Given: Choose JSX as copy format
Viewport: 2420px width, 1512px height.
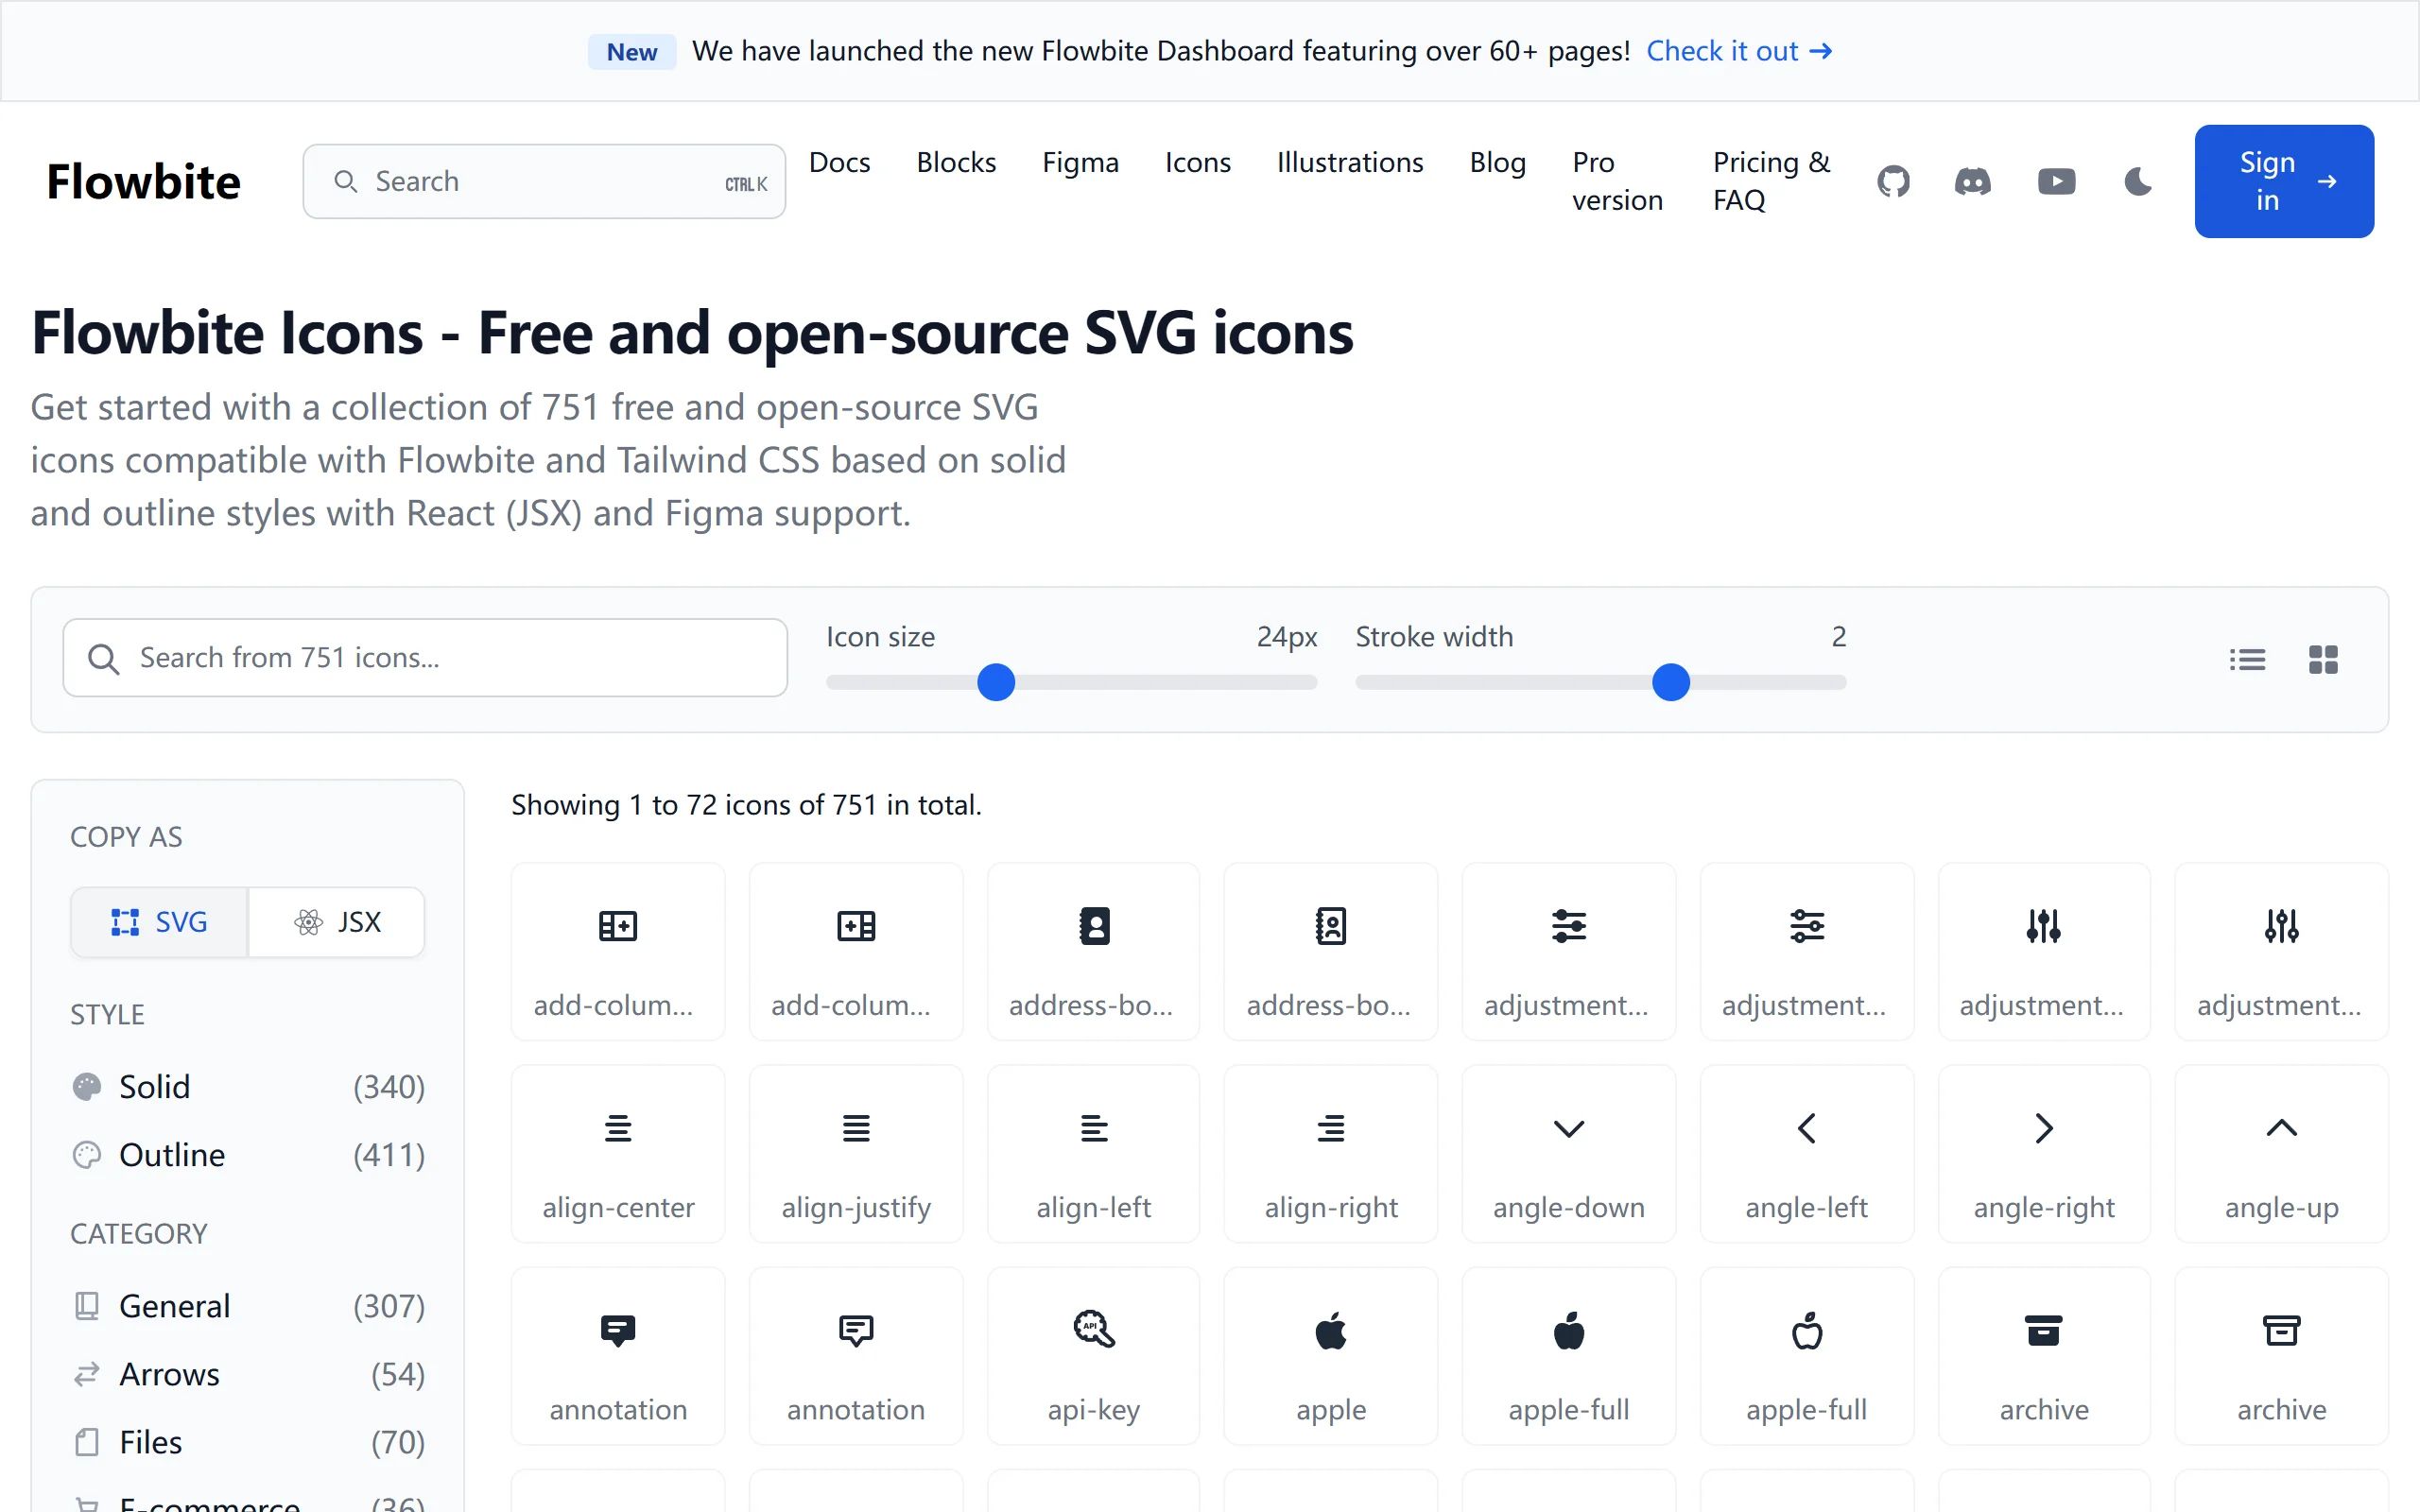Looking at the screenshot, I should point(337,922).
